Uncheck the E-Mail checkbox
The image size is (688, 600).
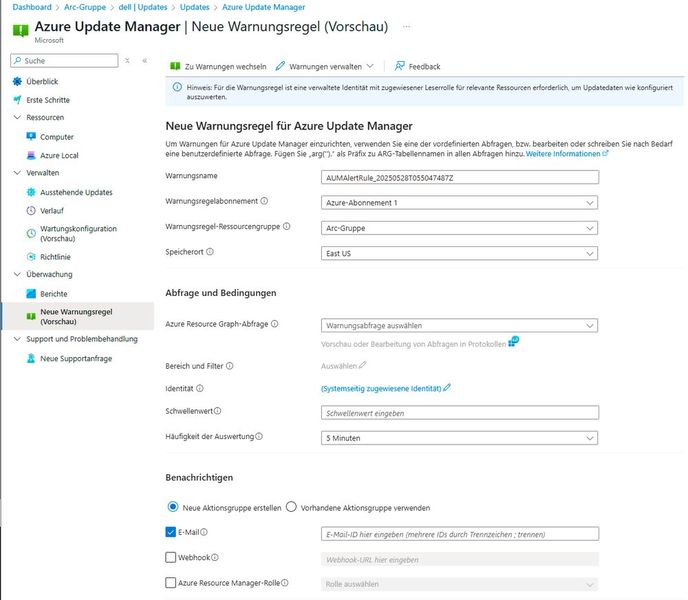click(171, 532)
